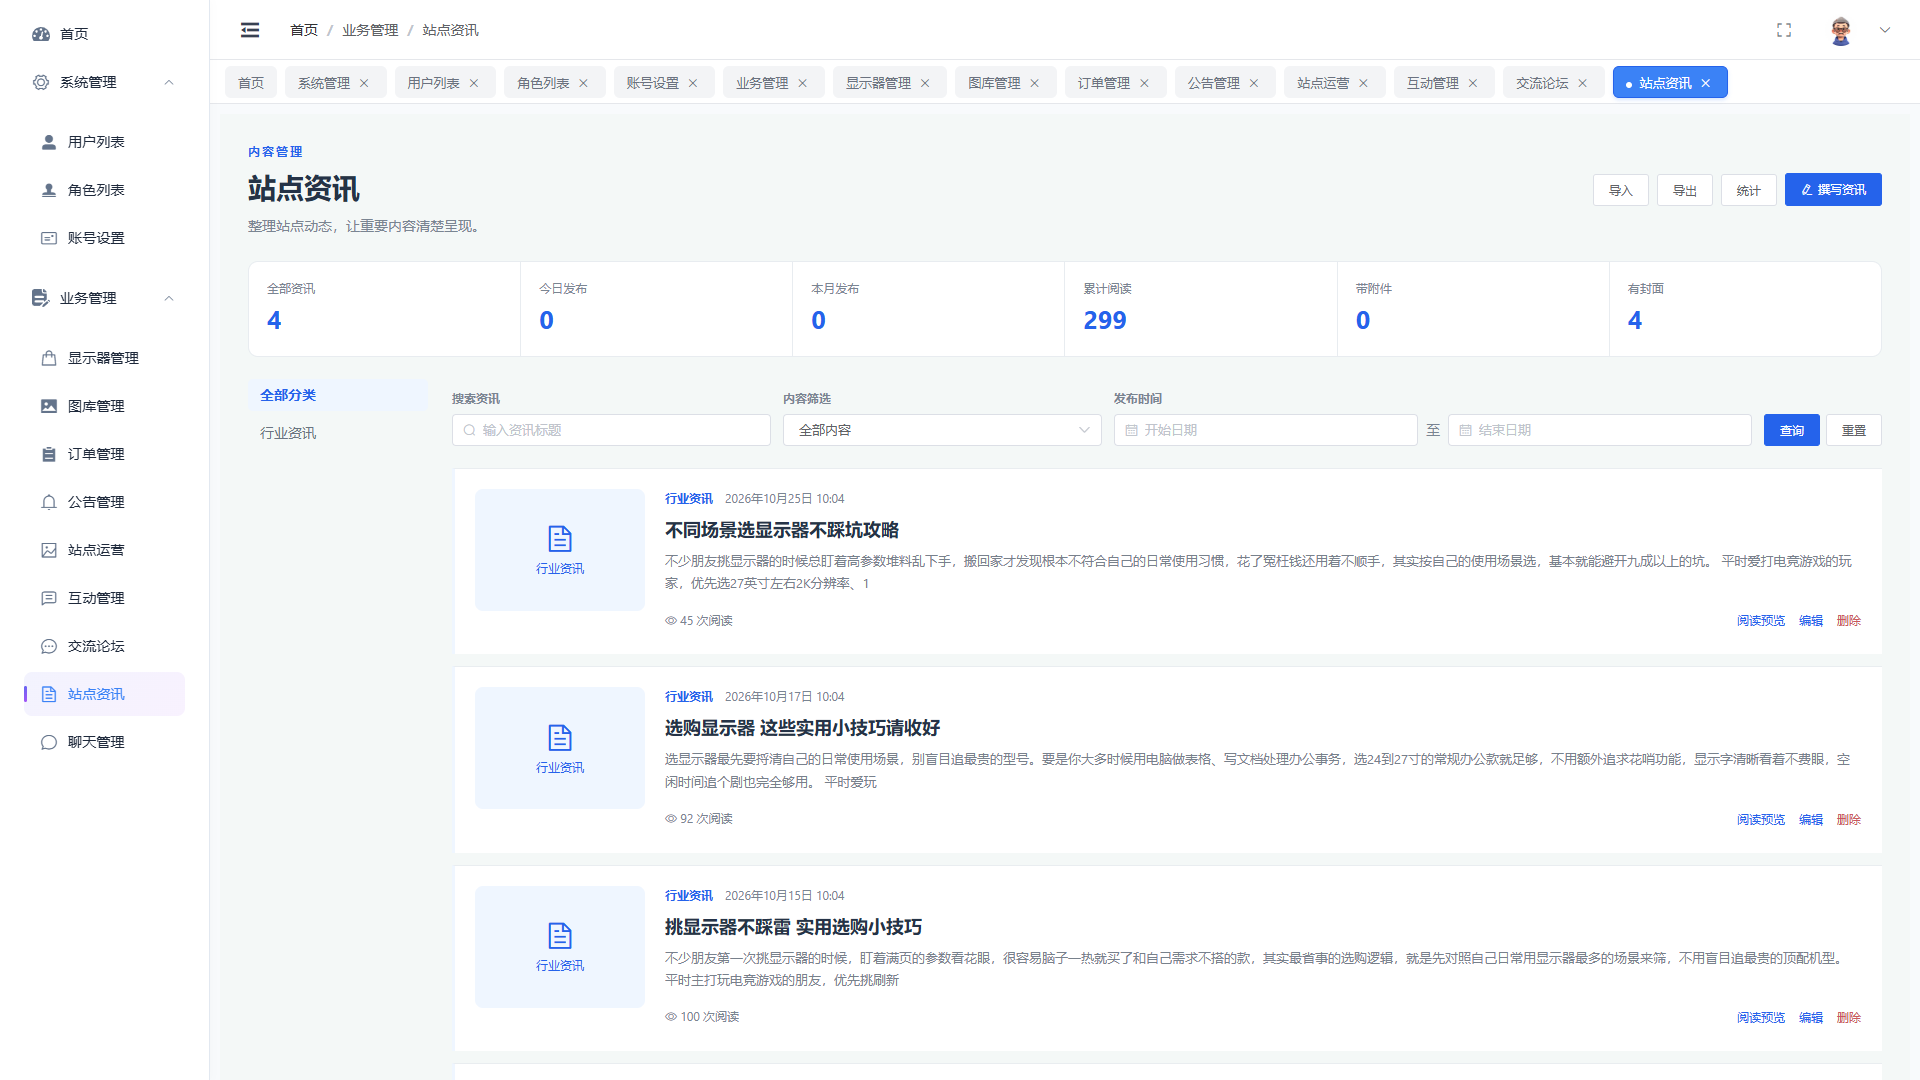Open 互动管理 in the sidebar

point(104,598)
